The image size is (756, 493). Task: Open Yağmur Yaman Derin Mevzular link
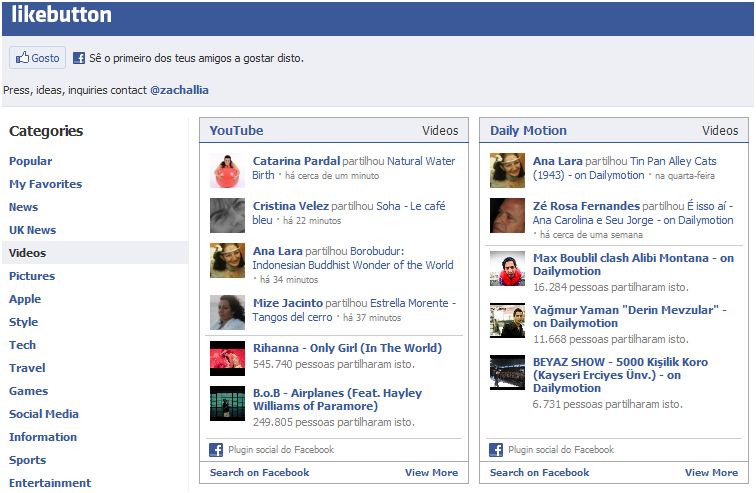tap(630, 317)
